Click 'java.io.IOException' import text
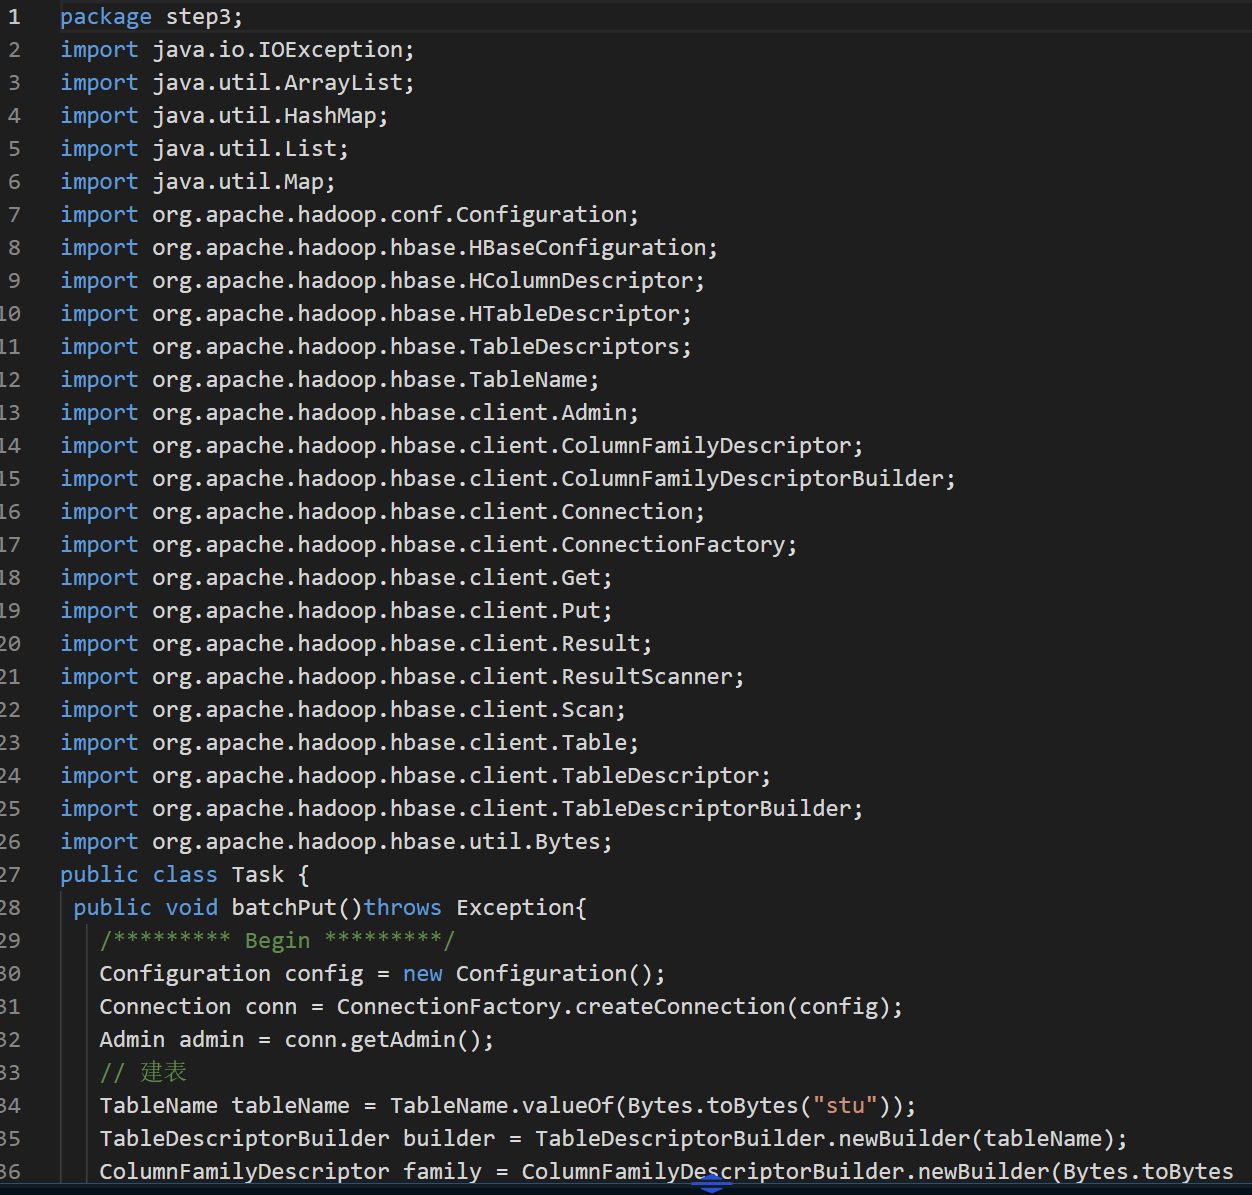The height and width of the screenshot is (1195, 1252). pyautogui.click(x=277, y=50)
